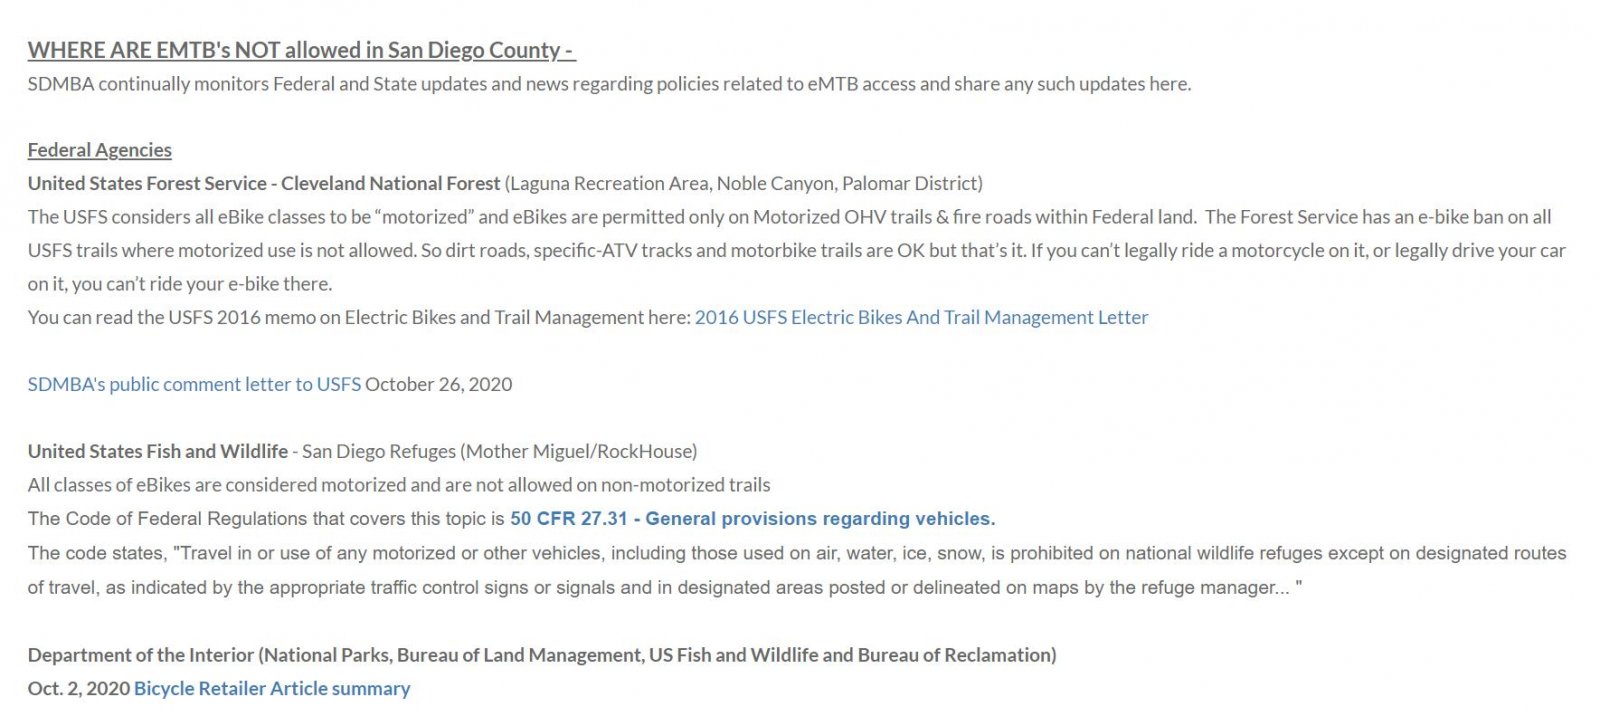Click the 'The USFS considers all eBike classes' paragraph
The image size is (1600, 716).
pos(797,250)
